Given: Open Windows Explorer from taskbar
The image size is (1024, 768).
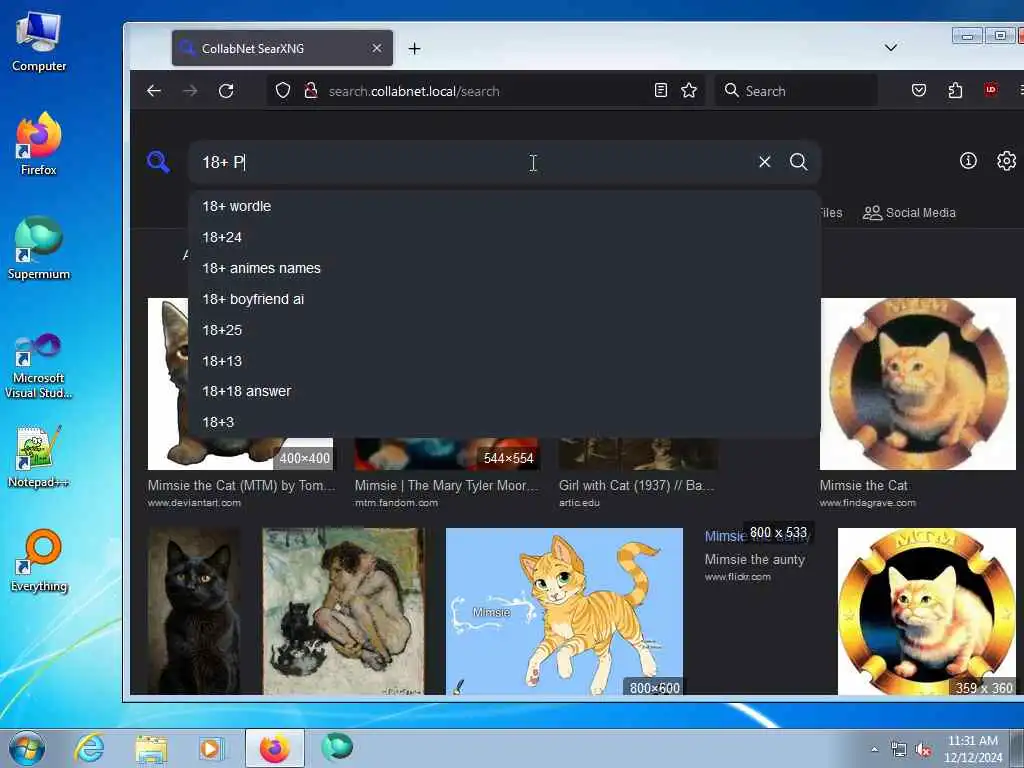Looking at the screenshot, I should (x=151, y=748).
